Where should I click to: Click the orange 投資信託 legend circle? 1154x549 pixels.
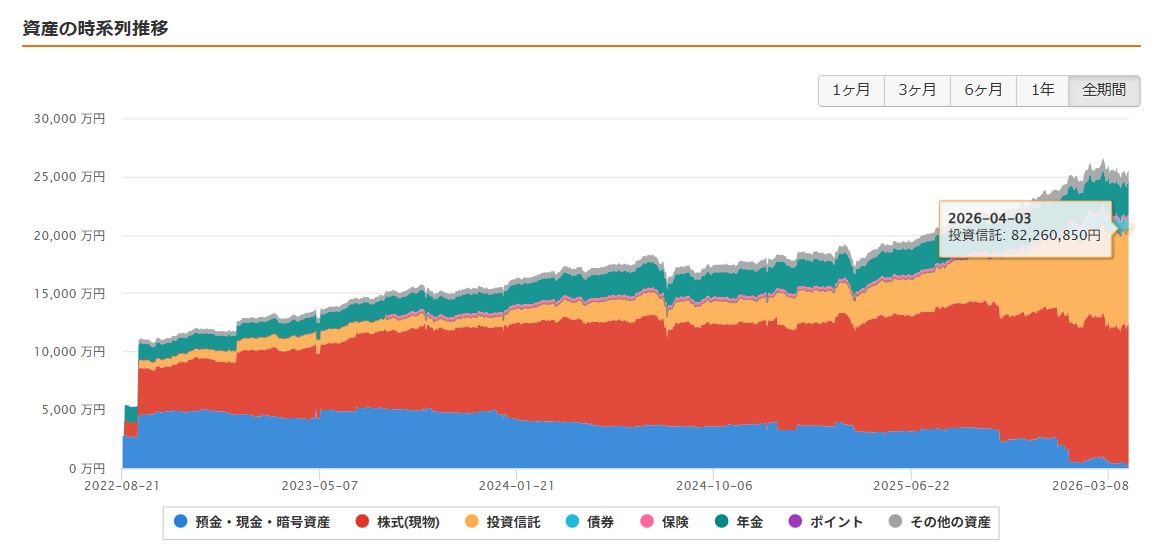click(x=472, y=522)
